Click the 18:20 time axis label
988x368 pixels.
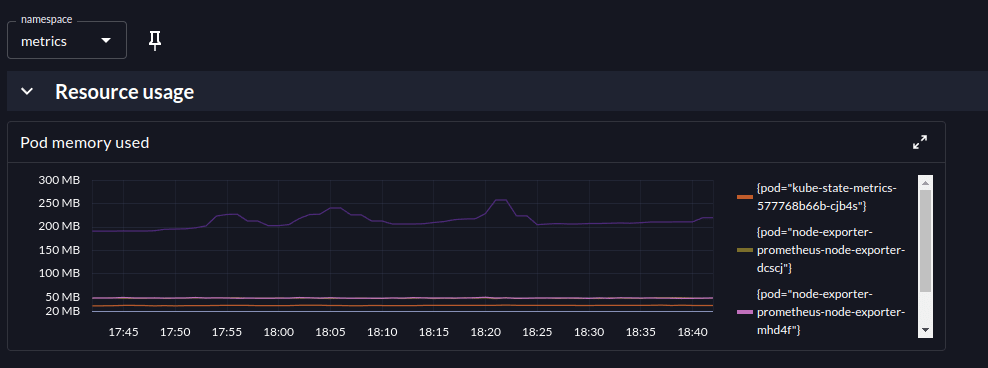(485, 331)
